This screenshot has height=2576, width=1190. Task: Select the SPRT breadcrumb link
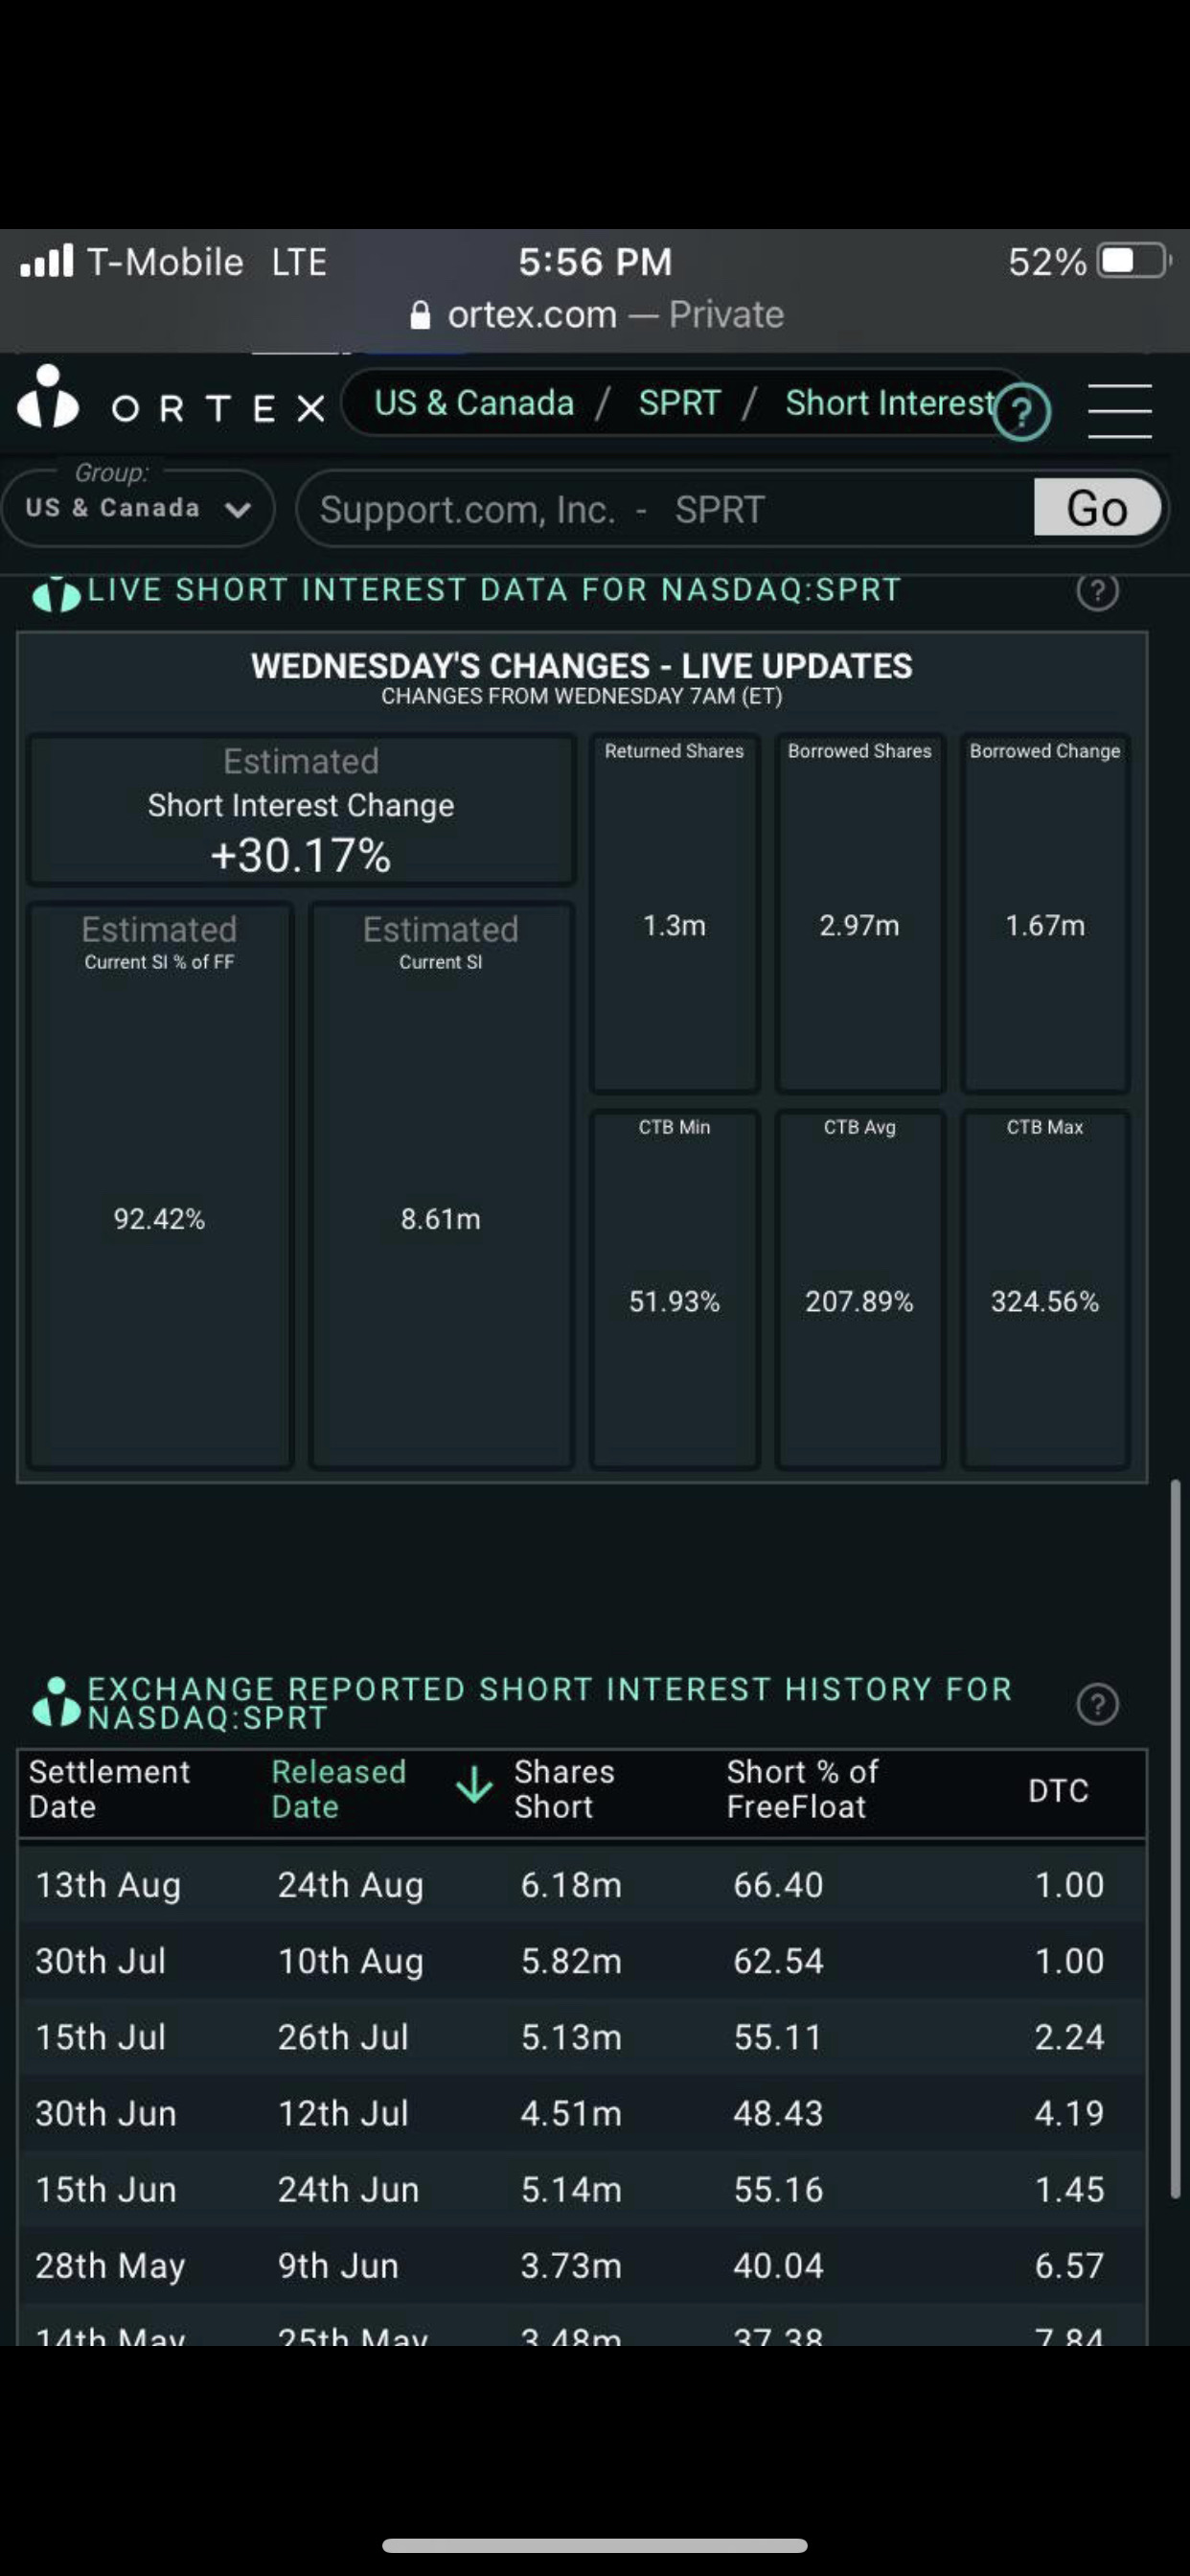[679, 403]
